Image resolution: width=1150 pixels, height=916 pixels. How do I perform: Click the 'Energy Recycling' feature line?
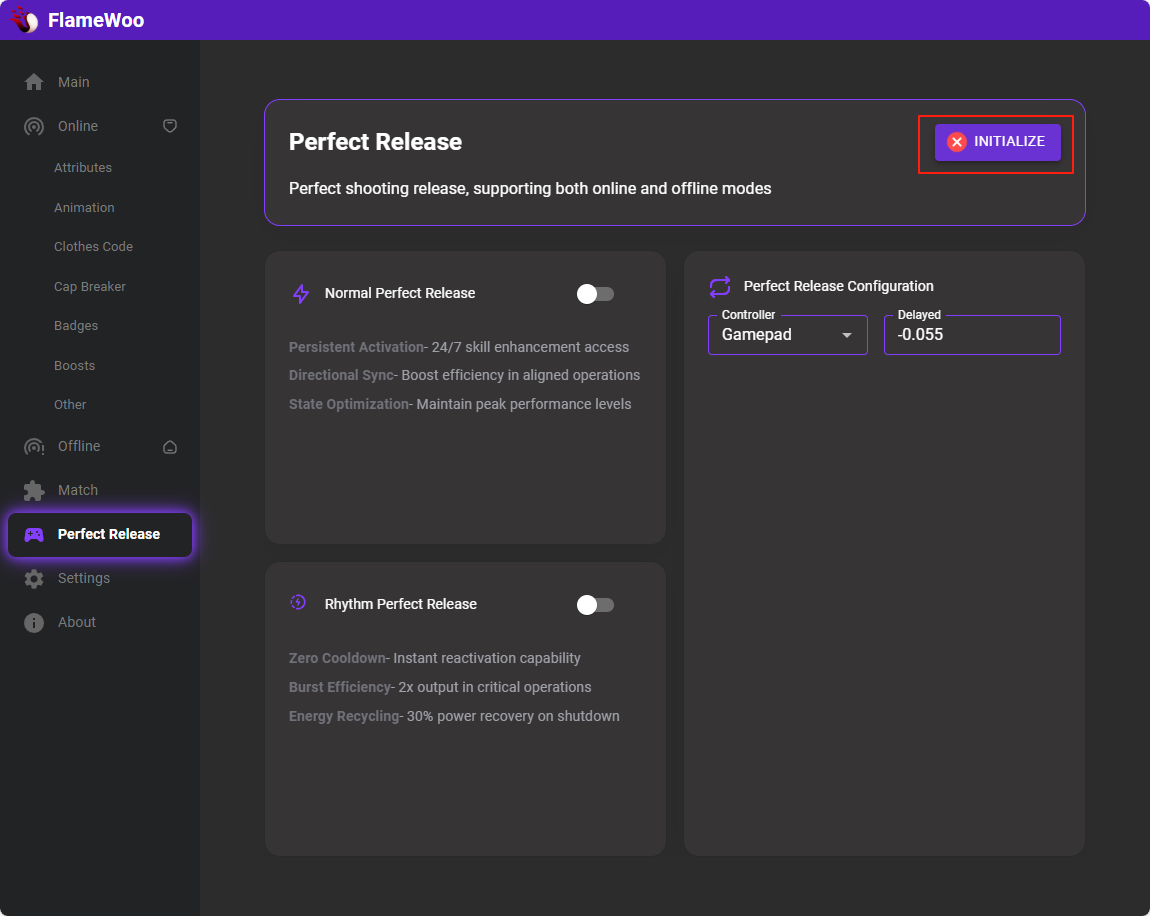pos(454,717)
